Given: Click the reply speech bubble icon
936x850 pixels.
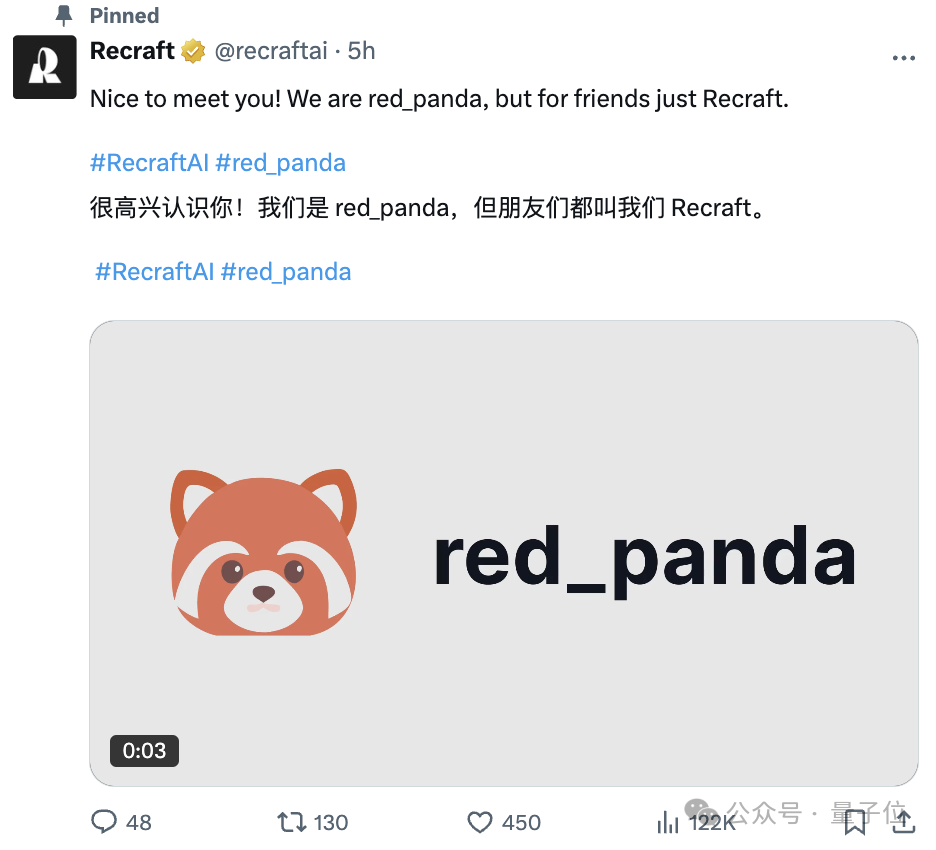Looking at the screenshot, I should pos(104,821).
